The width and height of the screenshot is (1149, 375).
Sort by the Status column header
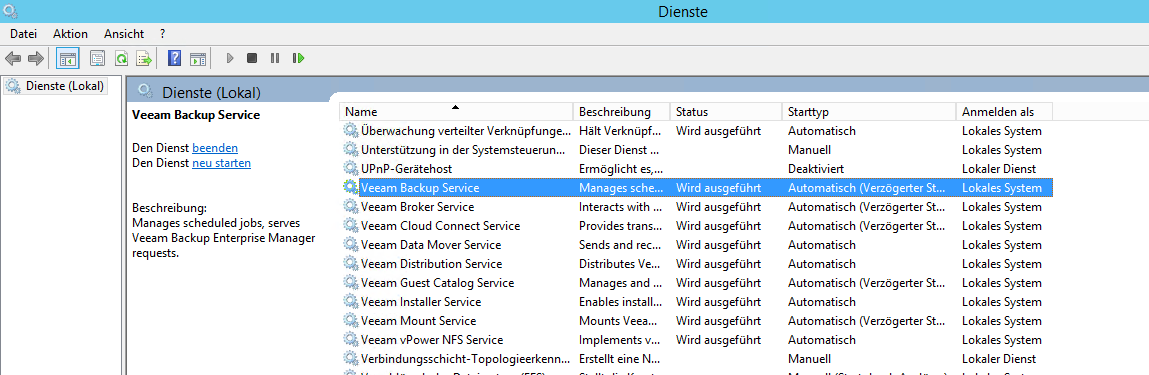(x=726, y=111)
